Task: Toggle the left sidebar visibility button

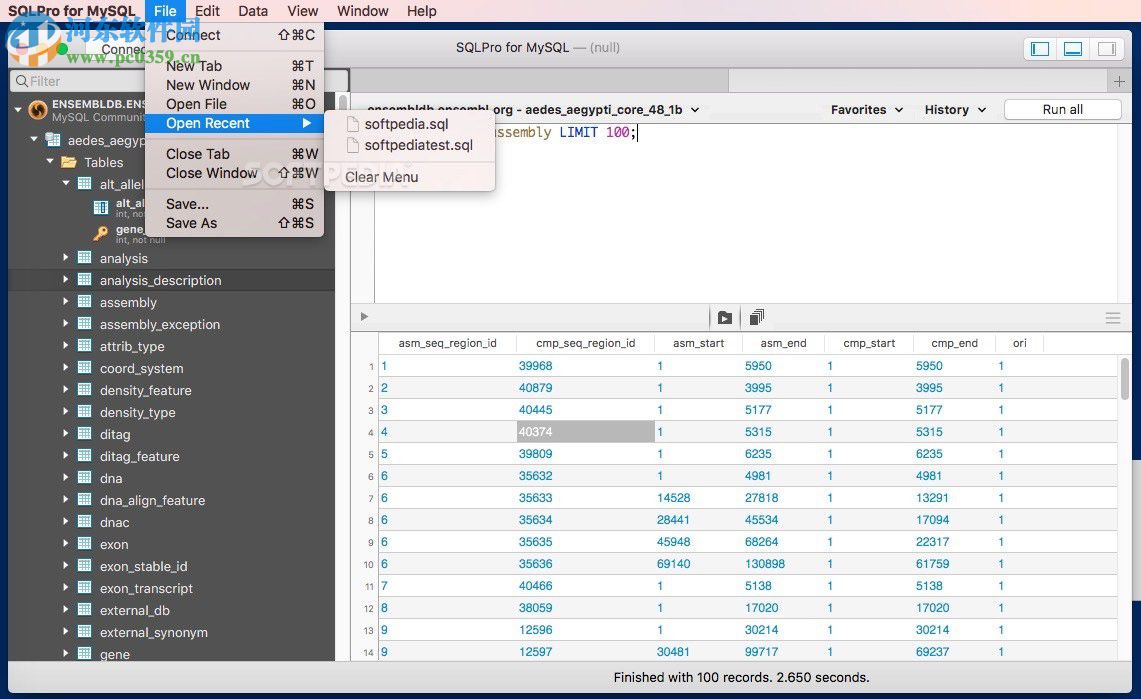Action: point(1038,48)
